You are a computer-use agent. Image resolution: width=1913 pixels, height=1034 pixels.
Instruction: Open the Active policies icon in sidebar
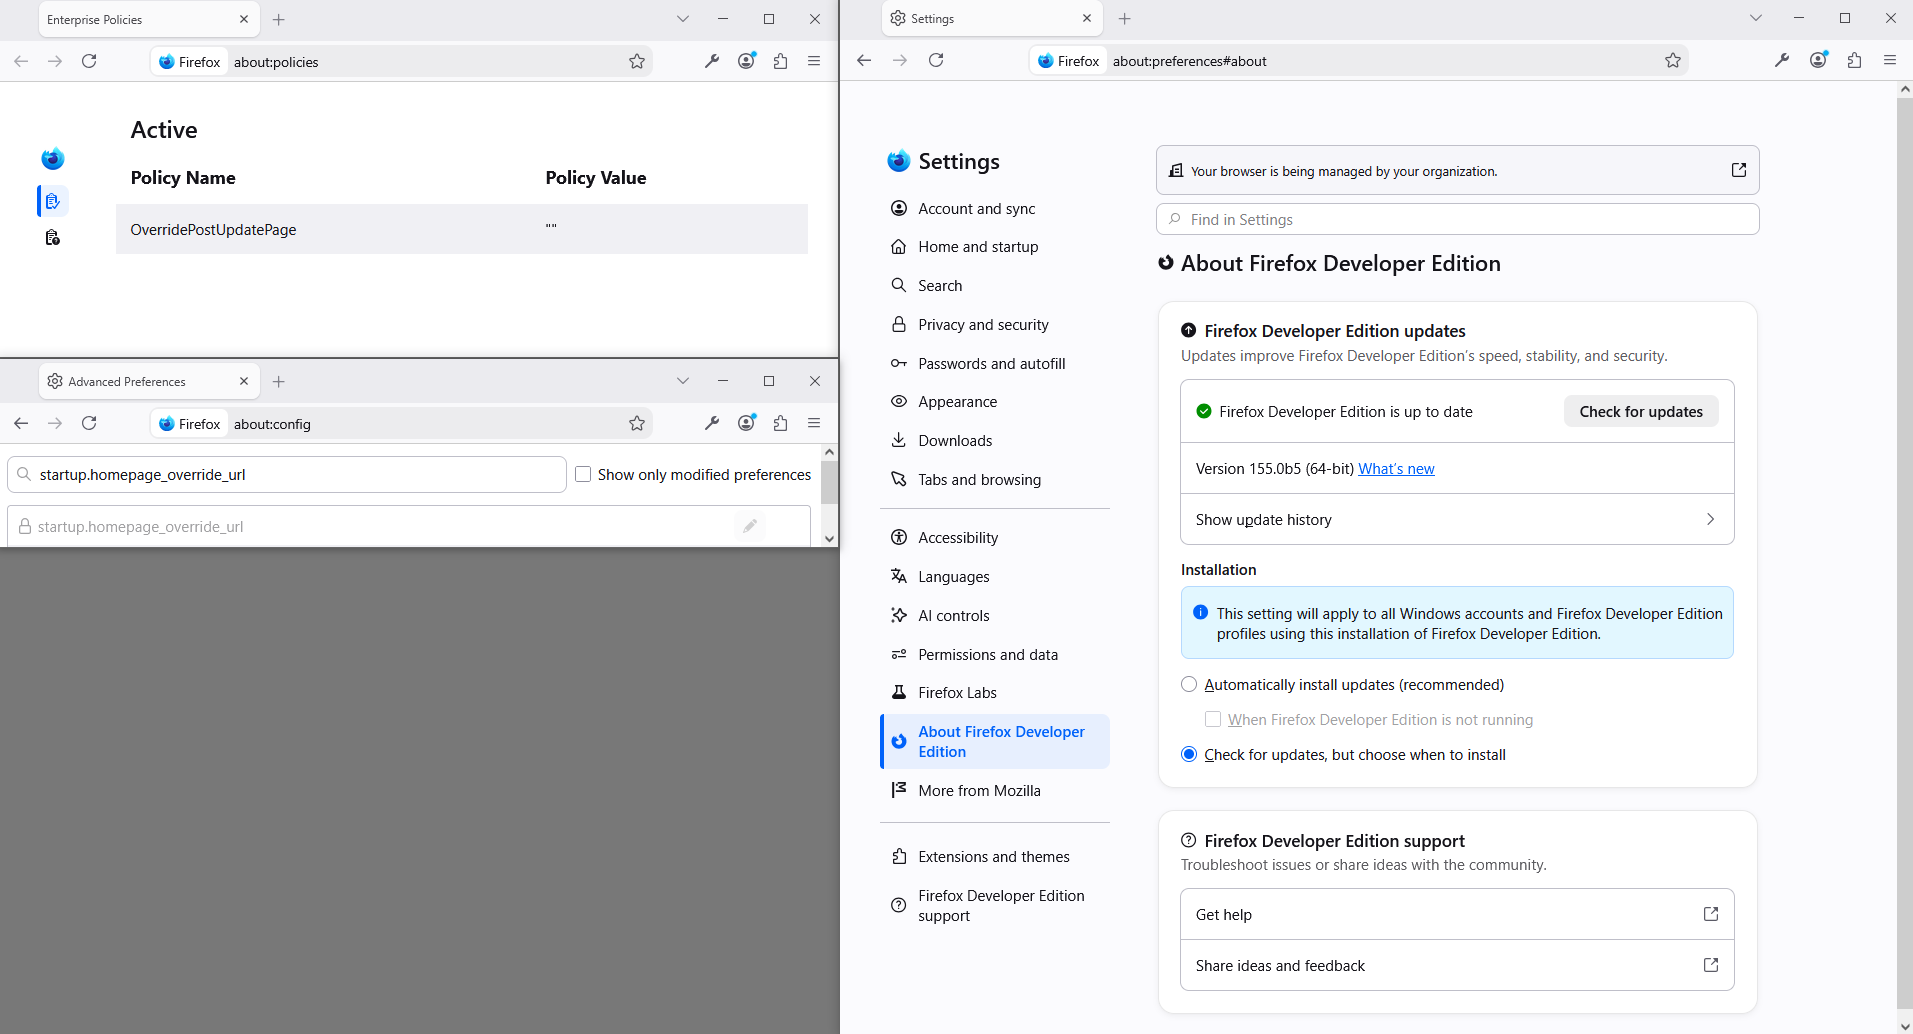click(53, 201)
